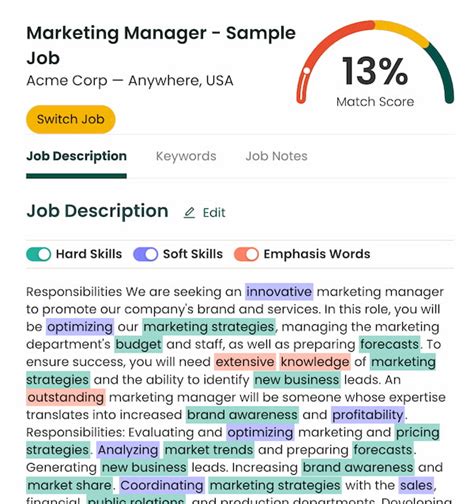
Task: Click the 13% Match Score gauge
Action: (375, 63)
